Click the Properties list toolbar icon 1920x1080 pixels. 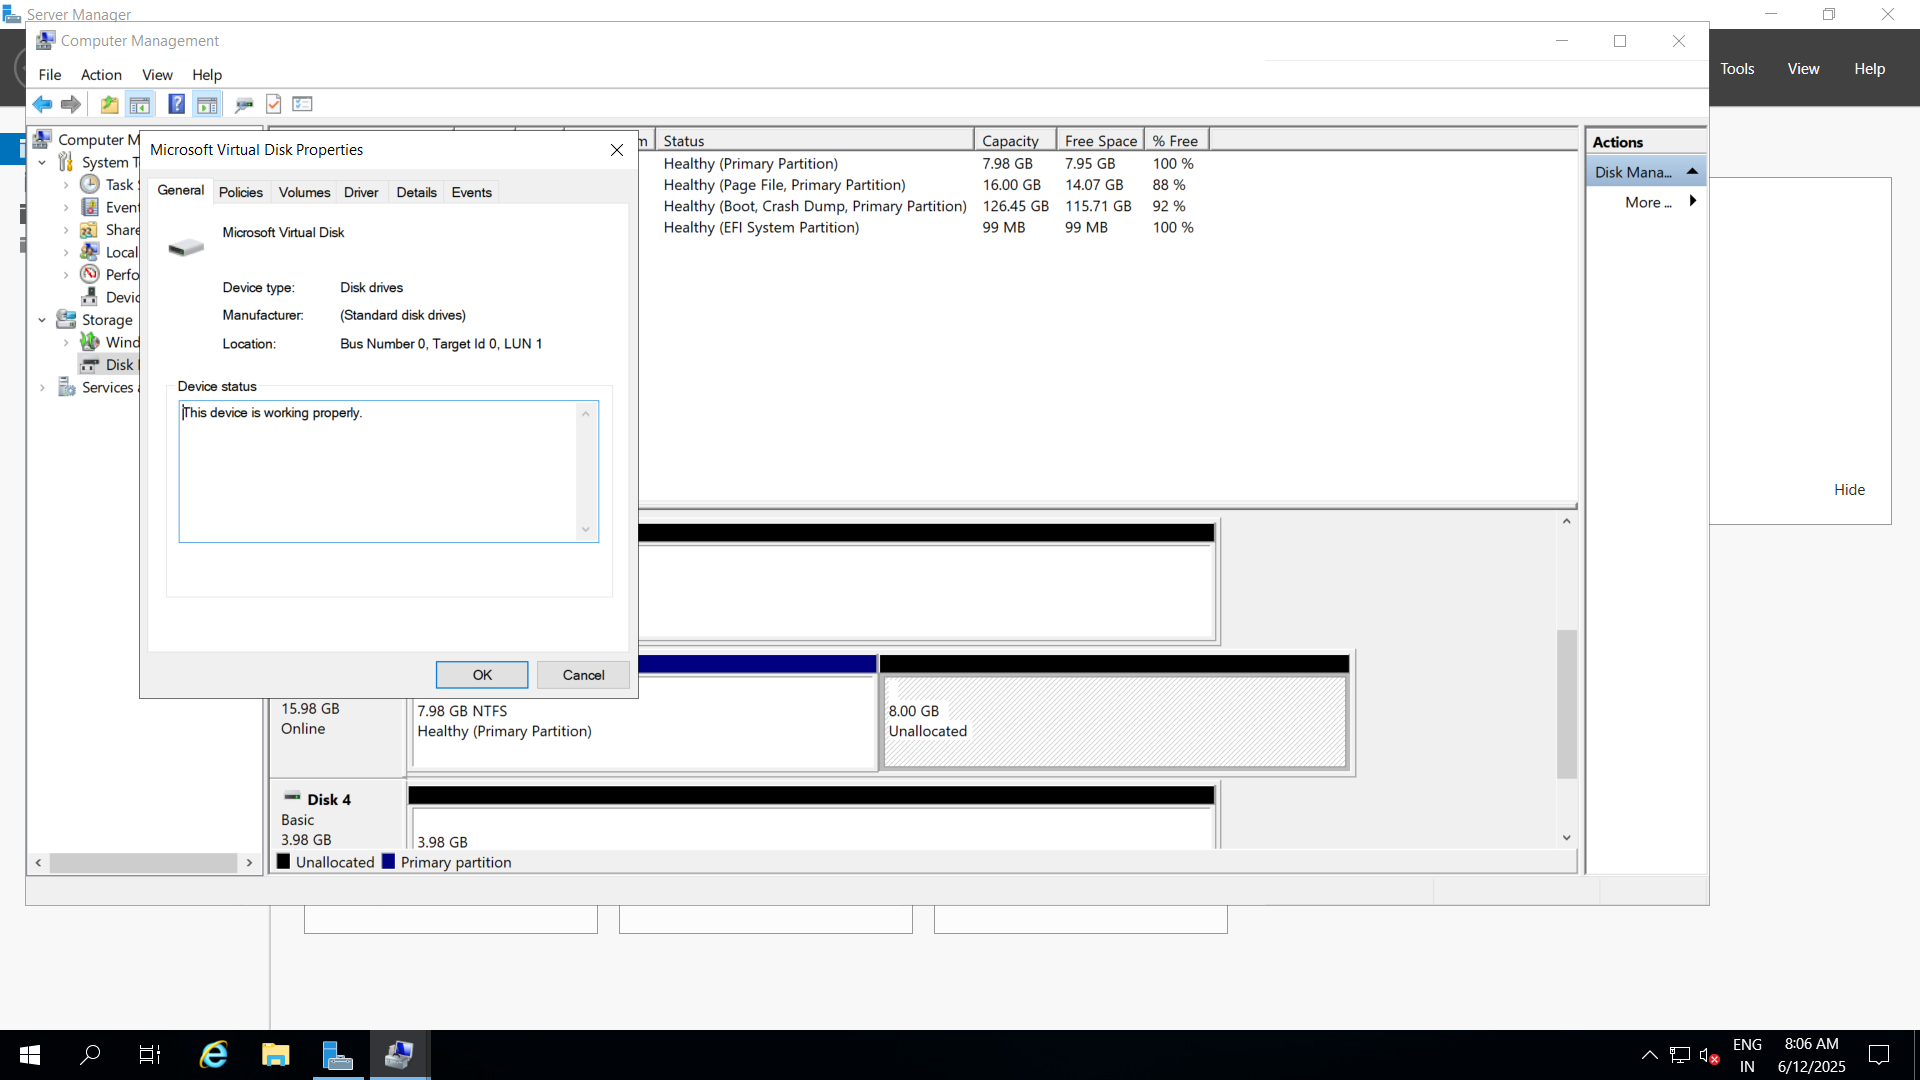[x=303, y=104]
